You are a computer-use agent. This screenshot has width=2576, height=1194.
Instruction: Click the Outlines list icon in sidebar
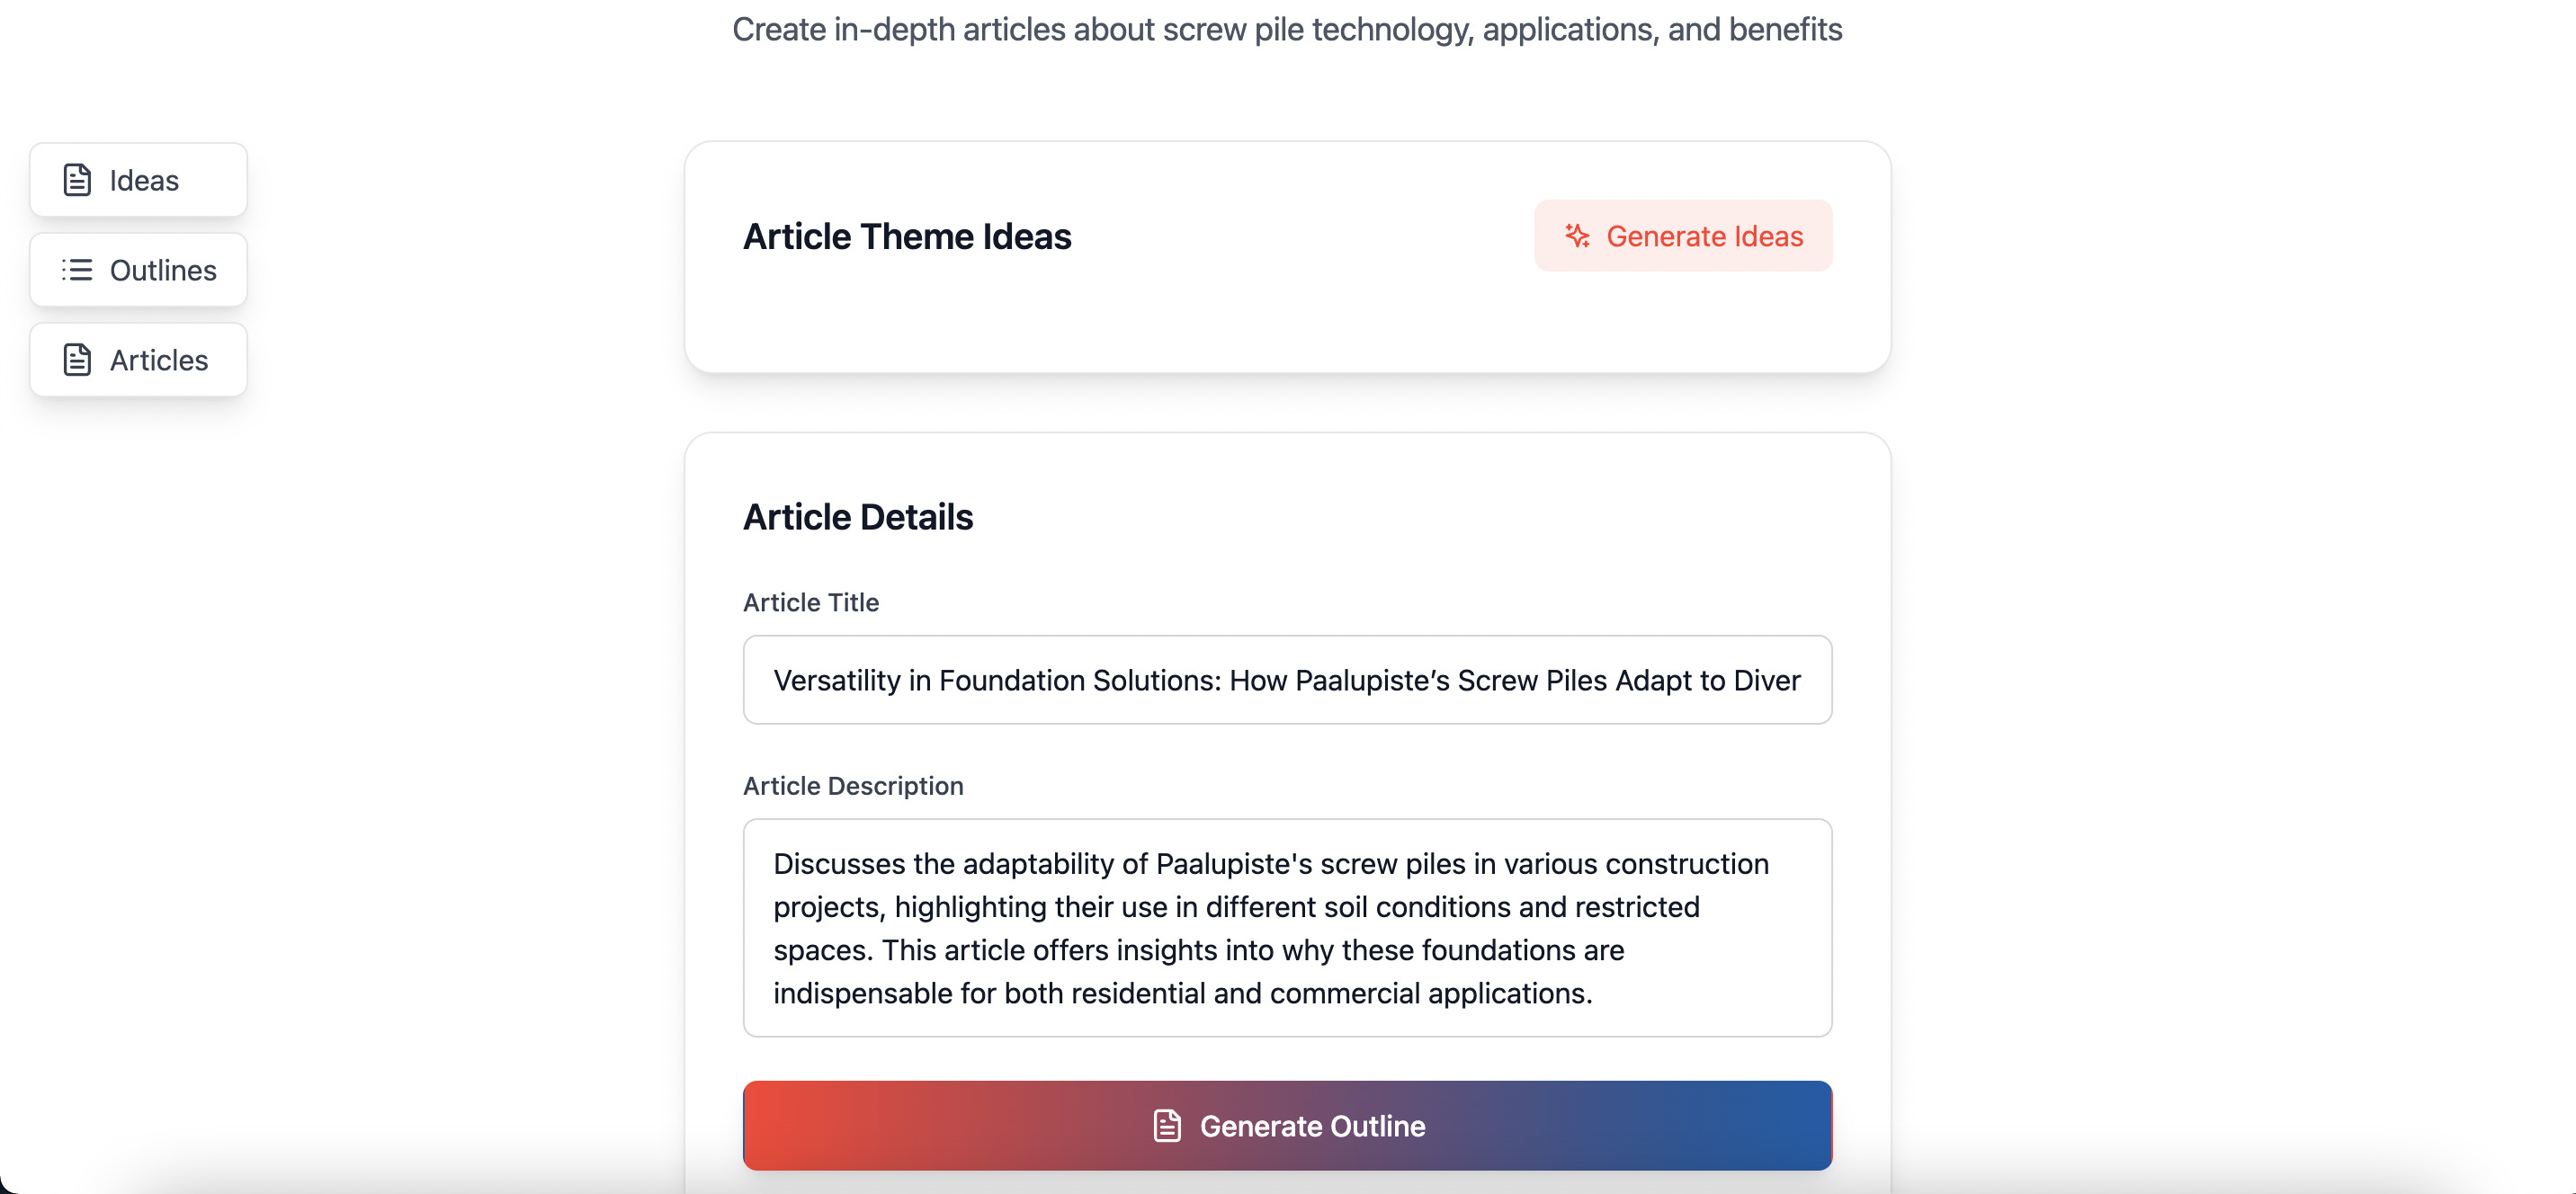(x=77, y=270)
